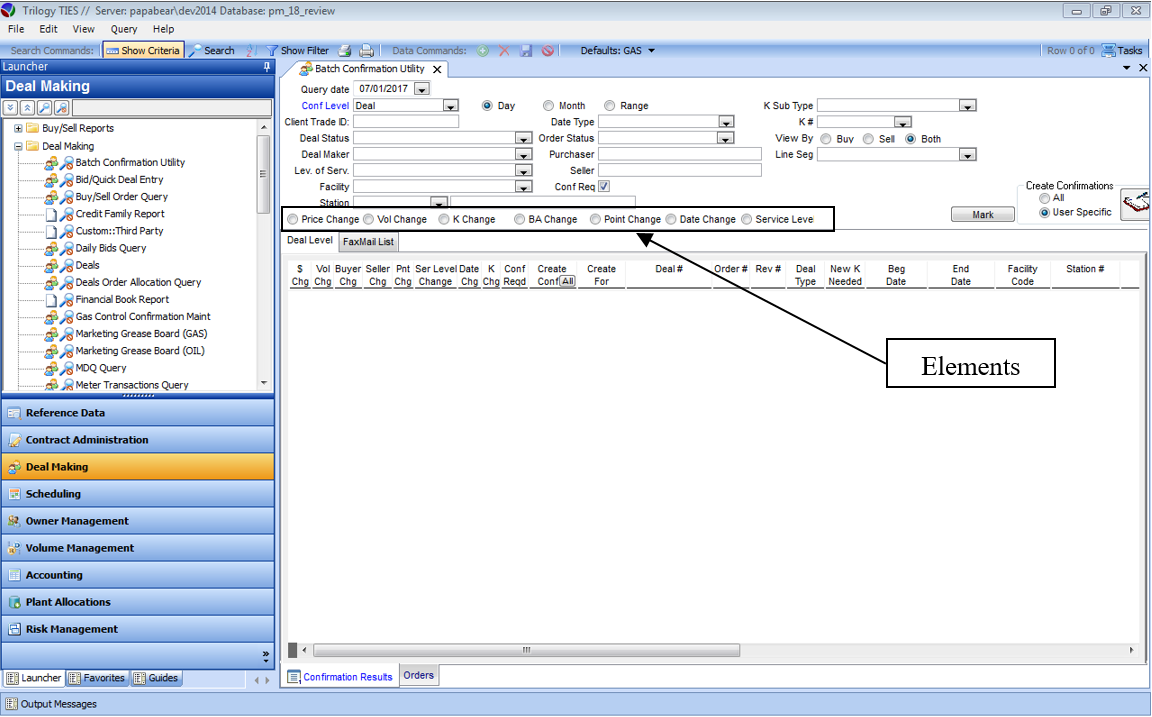Click the printer icon in toolbar
This screenshot has height=717, width=1152.
366,50
